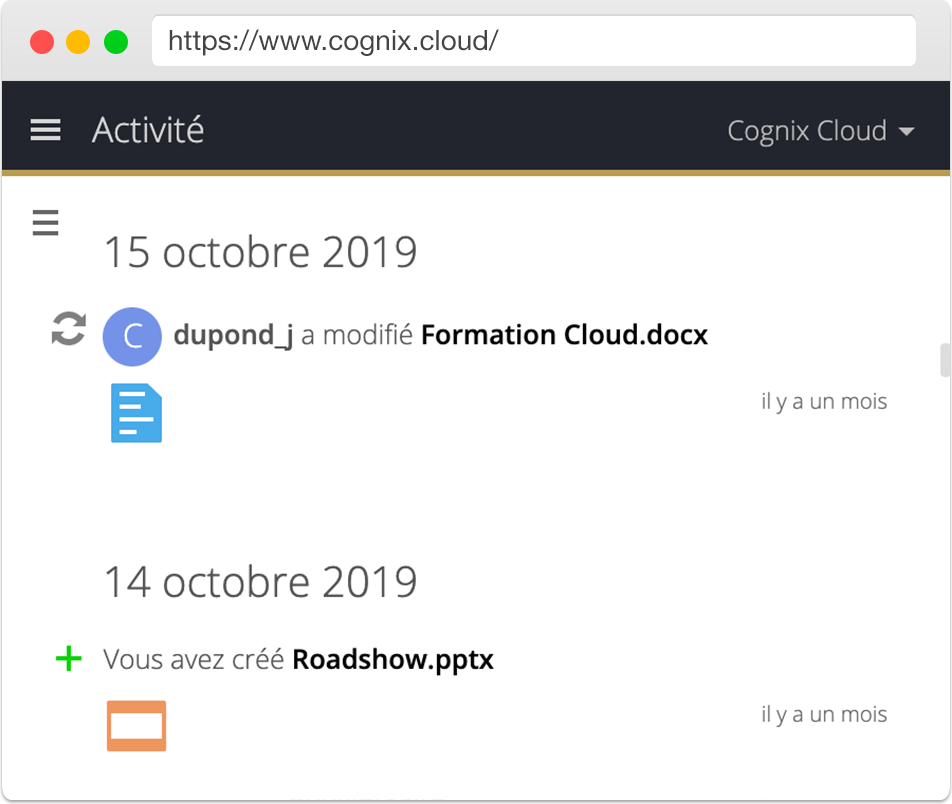Click the sync icon next to dupond_j

point(69,329)
